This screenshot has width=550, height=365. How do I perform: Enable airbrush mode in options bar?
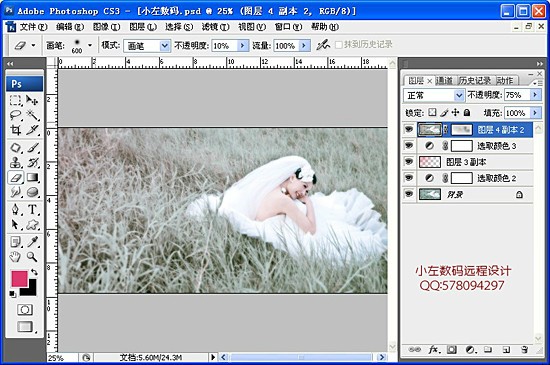coord(323,45)
